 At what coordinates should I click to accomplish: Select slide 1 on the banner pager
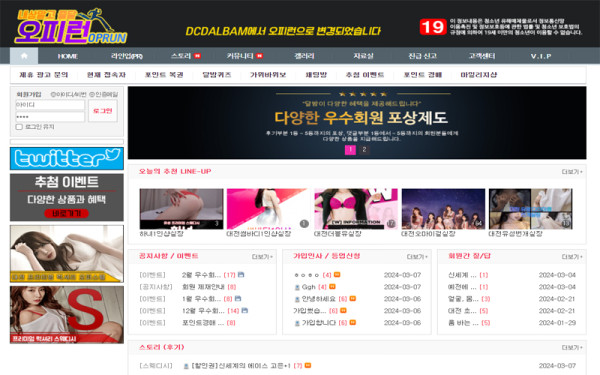350,150
